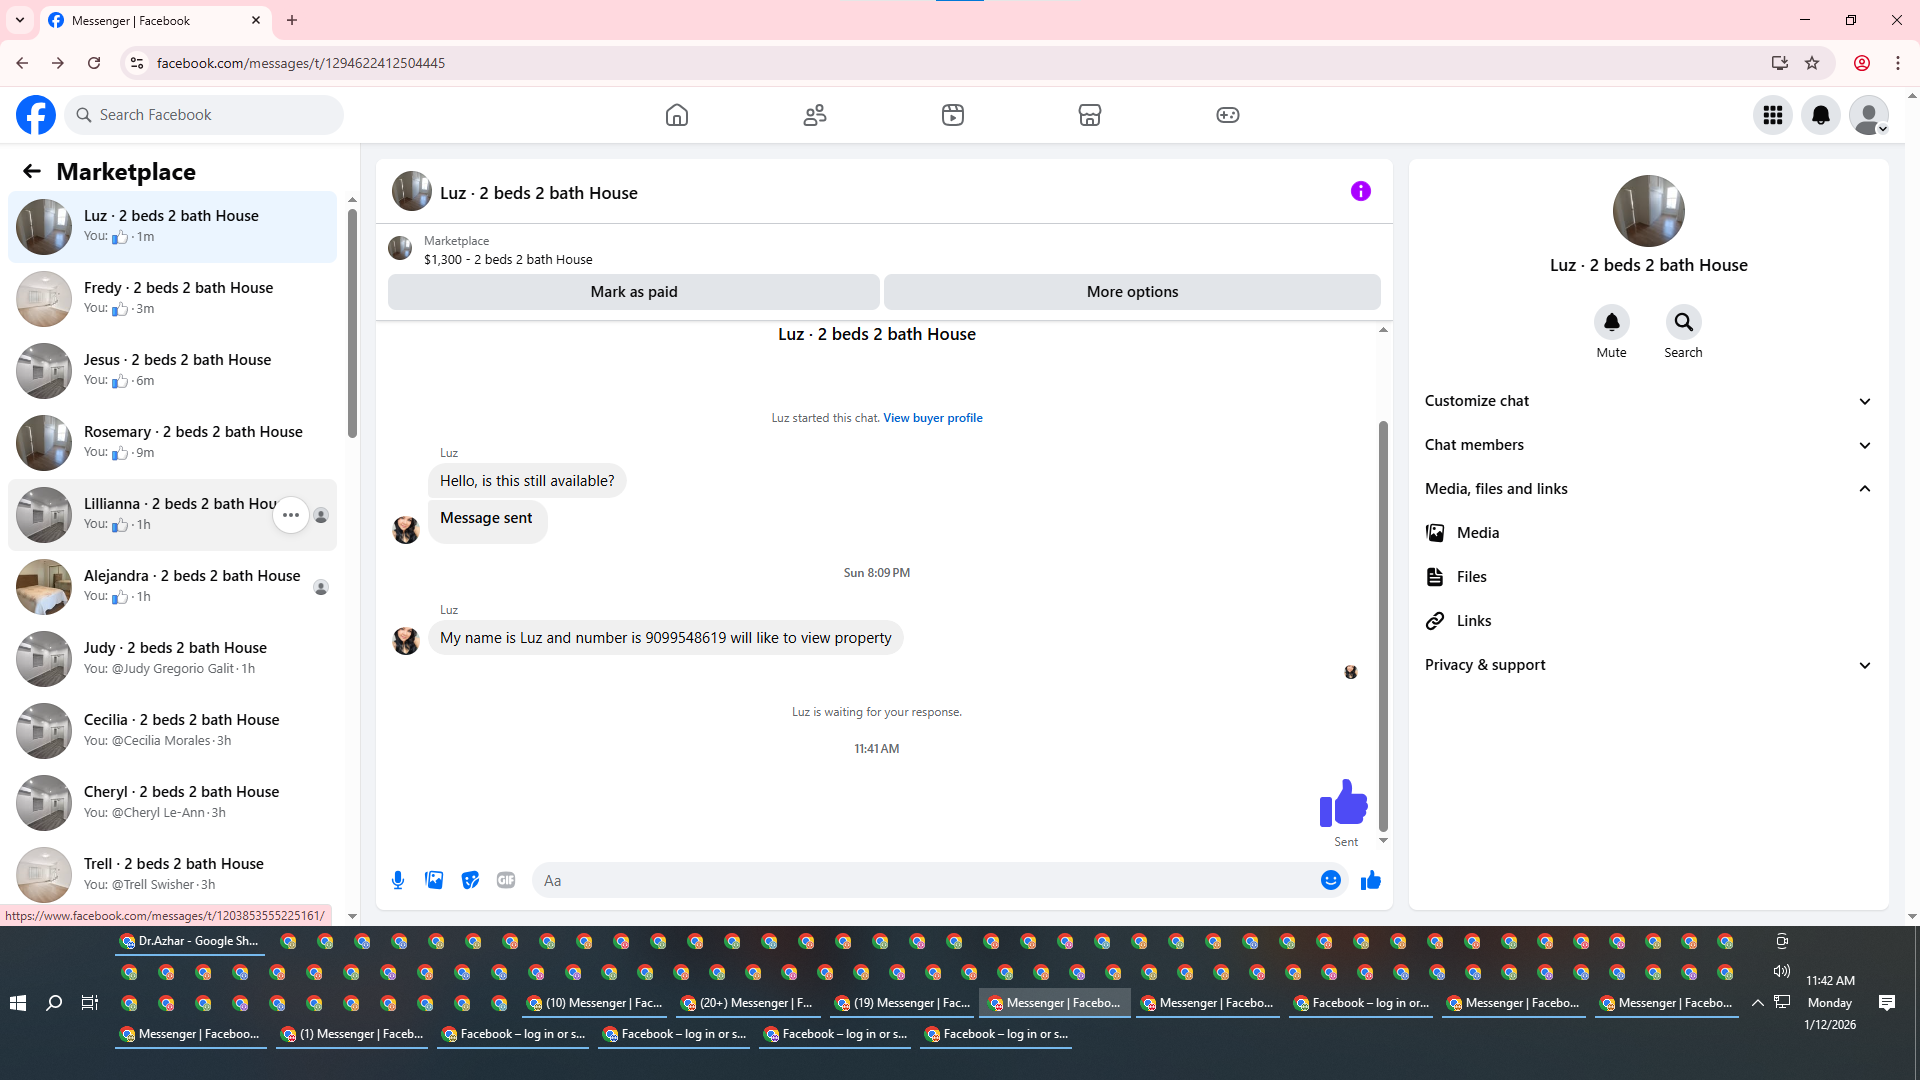The height and width of the screenshot is (1080, 1920).
Task: Open View buyer profile link
Action: click(932, 418)
